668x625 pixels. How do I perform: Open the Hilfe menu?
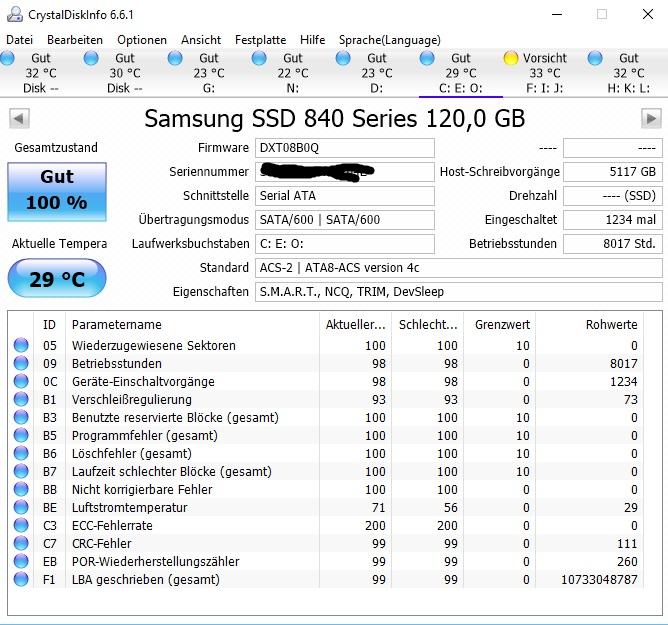(x=312, y=40)
